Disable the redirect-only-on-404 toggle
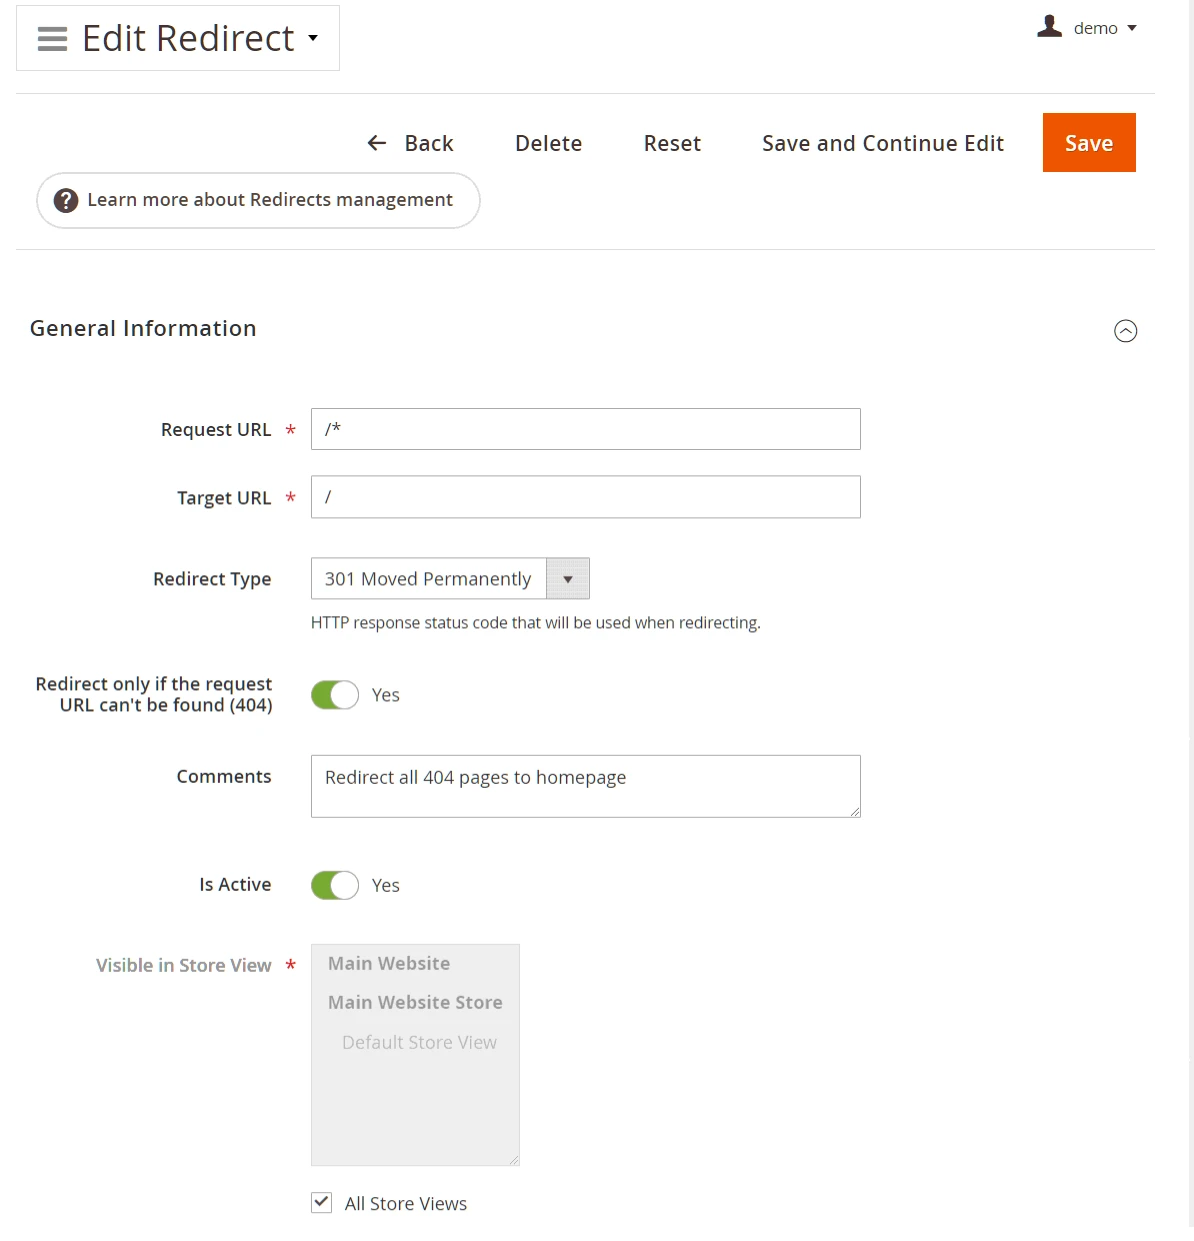The width and height of the screenshot is (1194, 1241). click(335, 694)
